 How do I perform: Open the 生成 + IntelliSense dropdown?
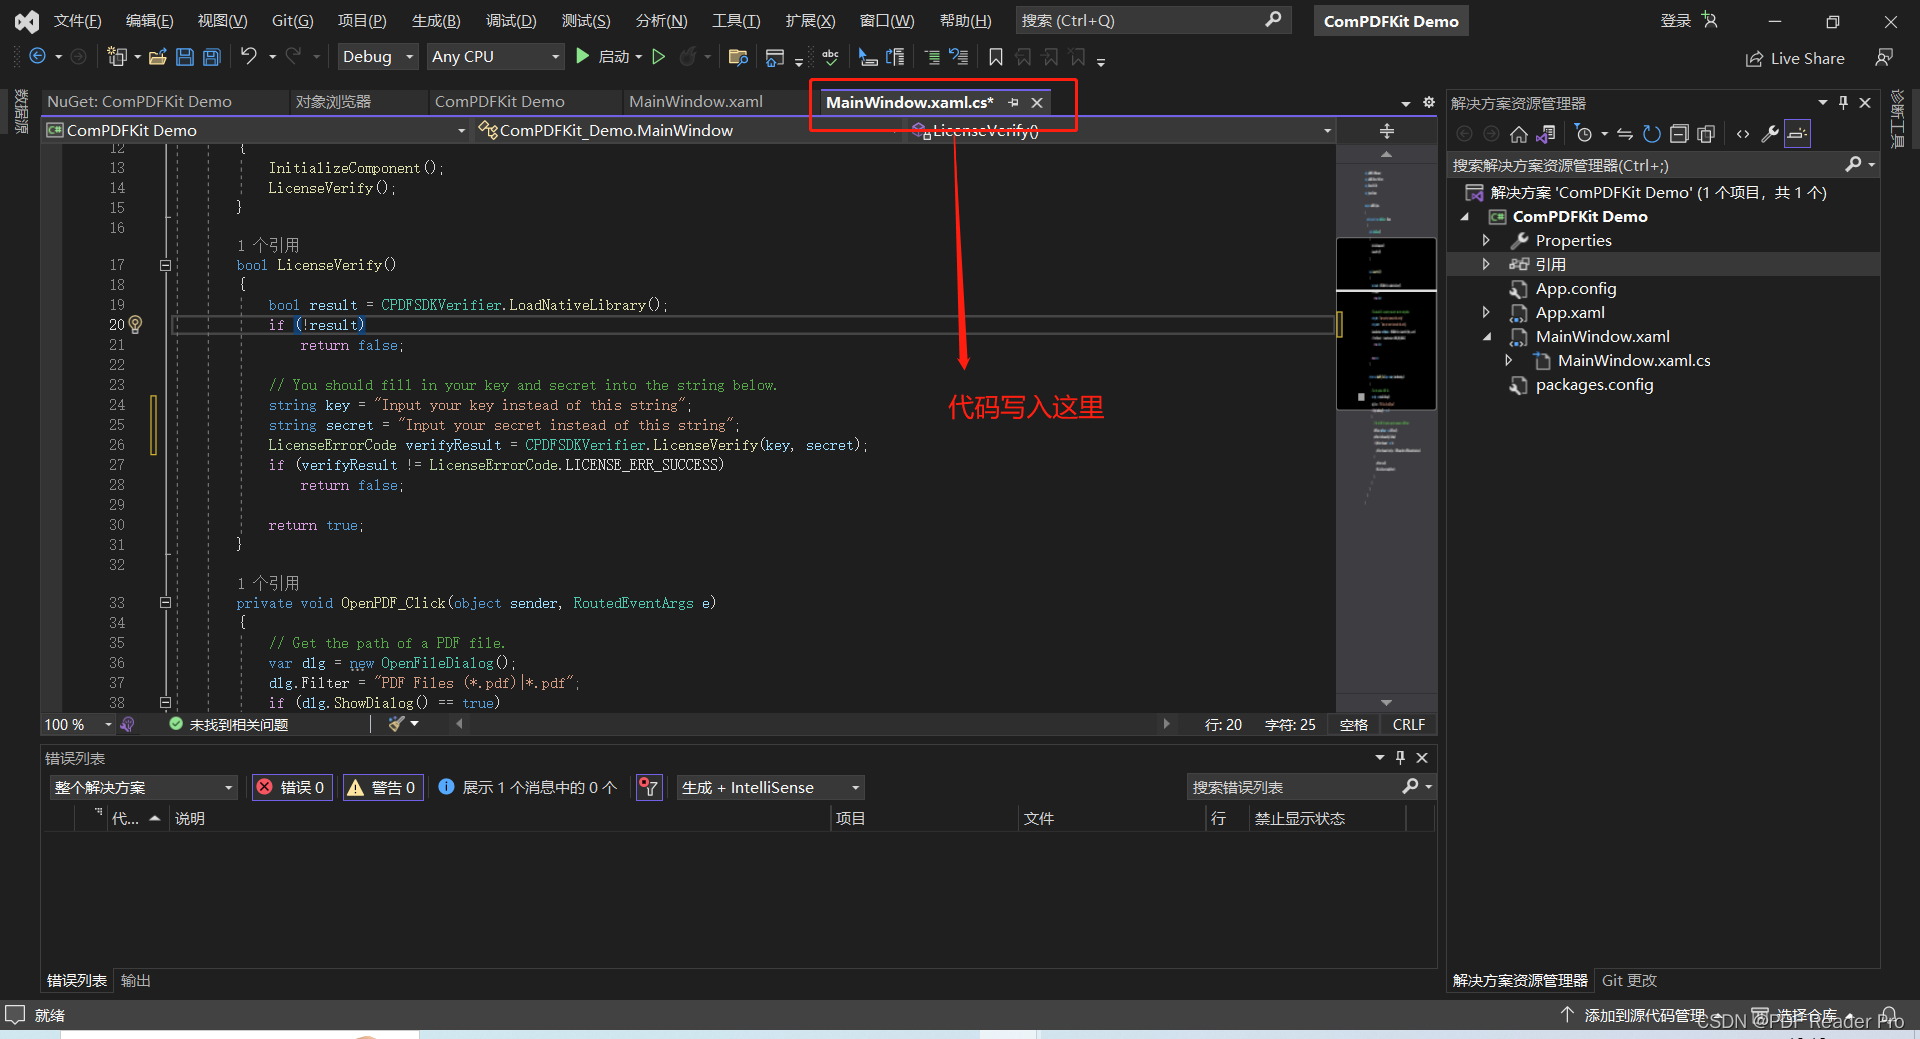click(x=770, y=788)
